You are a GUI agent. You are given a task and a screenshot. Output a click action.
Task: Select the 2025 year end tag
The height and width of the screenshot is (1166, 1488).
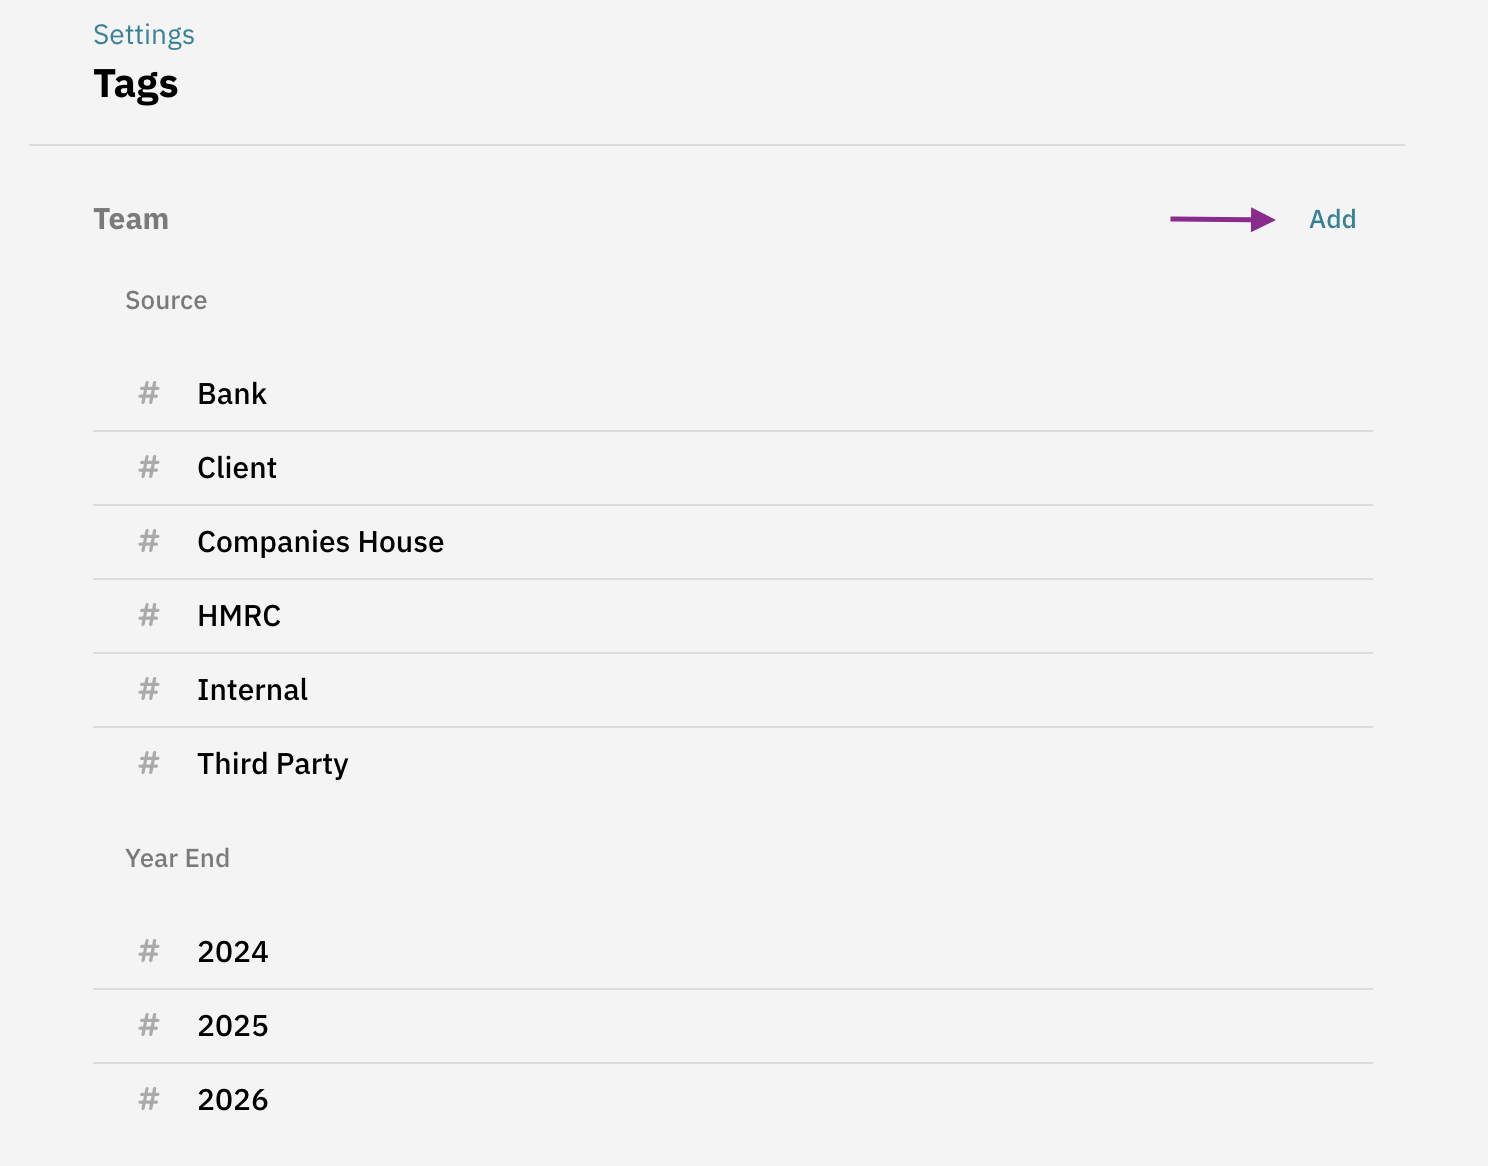(x=233, y=1026)
